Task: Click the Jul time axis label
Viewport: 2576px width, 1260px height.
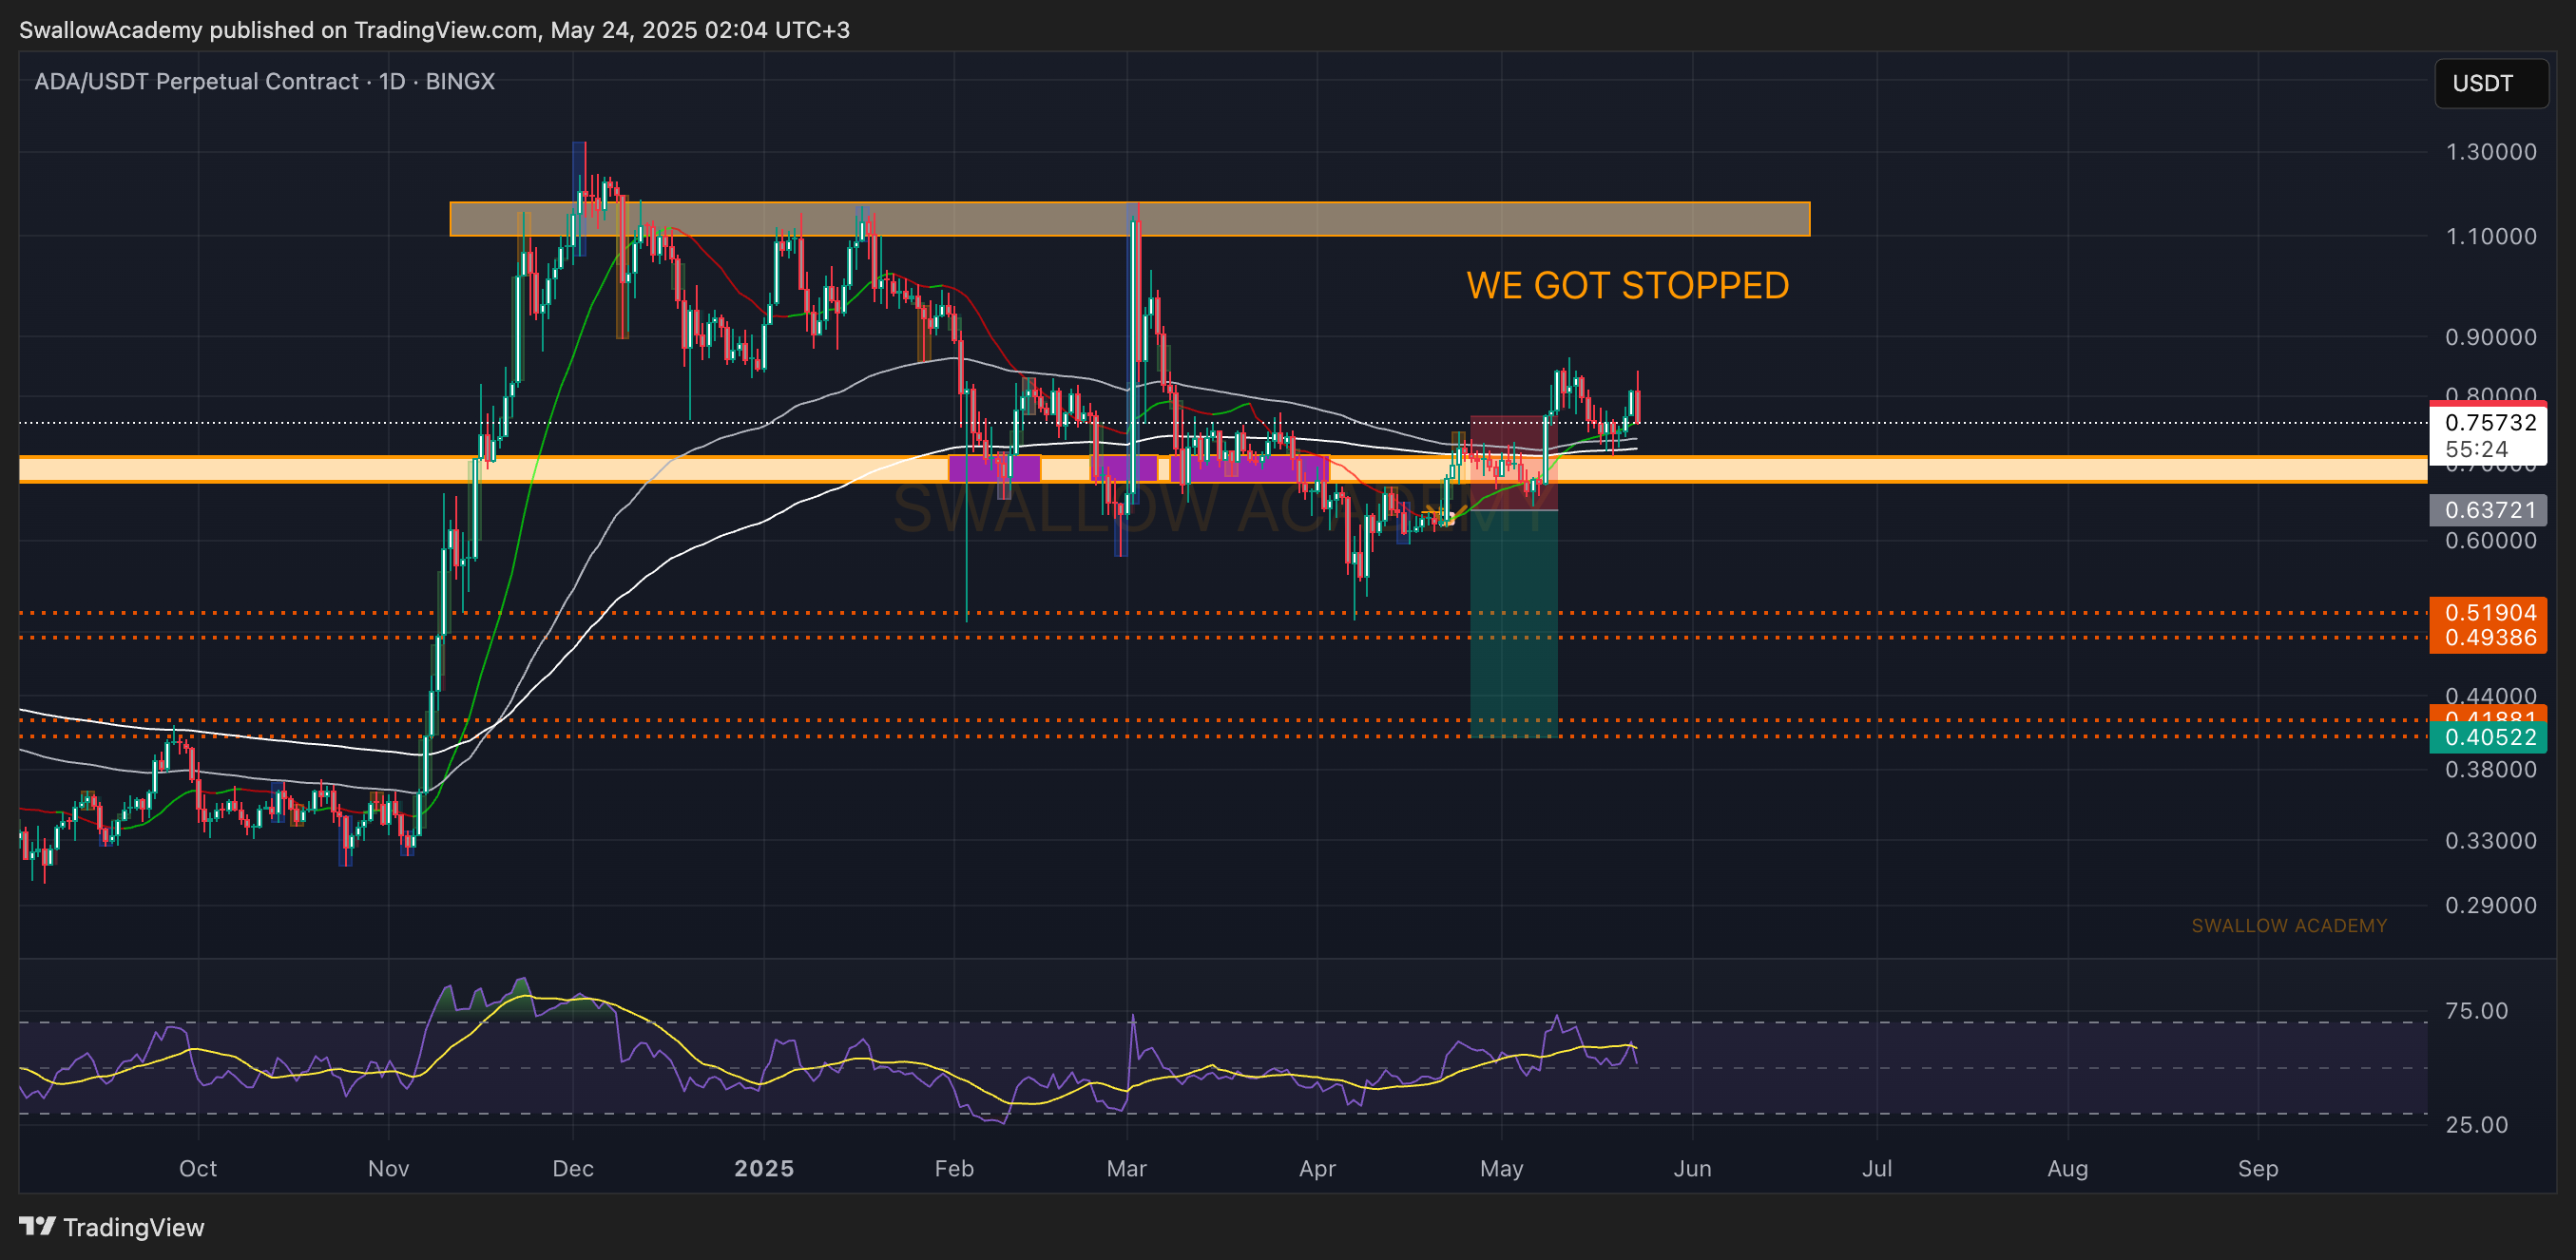Action: (x=1877, y=1169)
